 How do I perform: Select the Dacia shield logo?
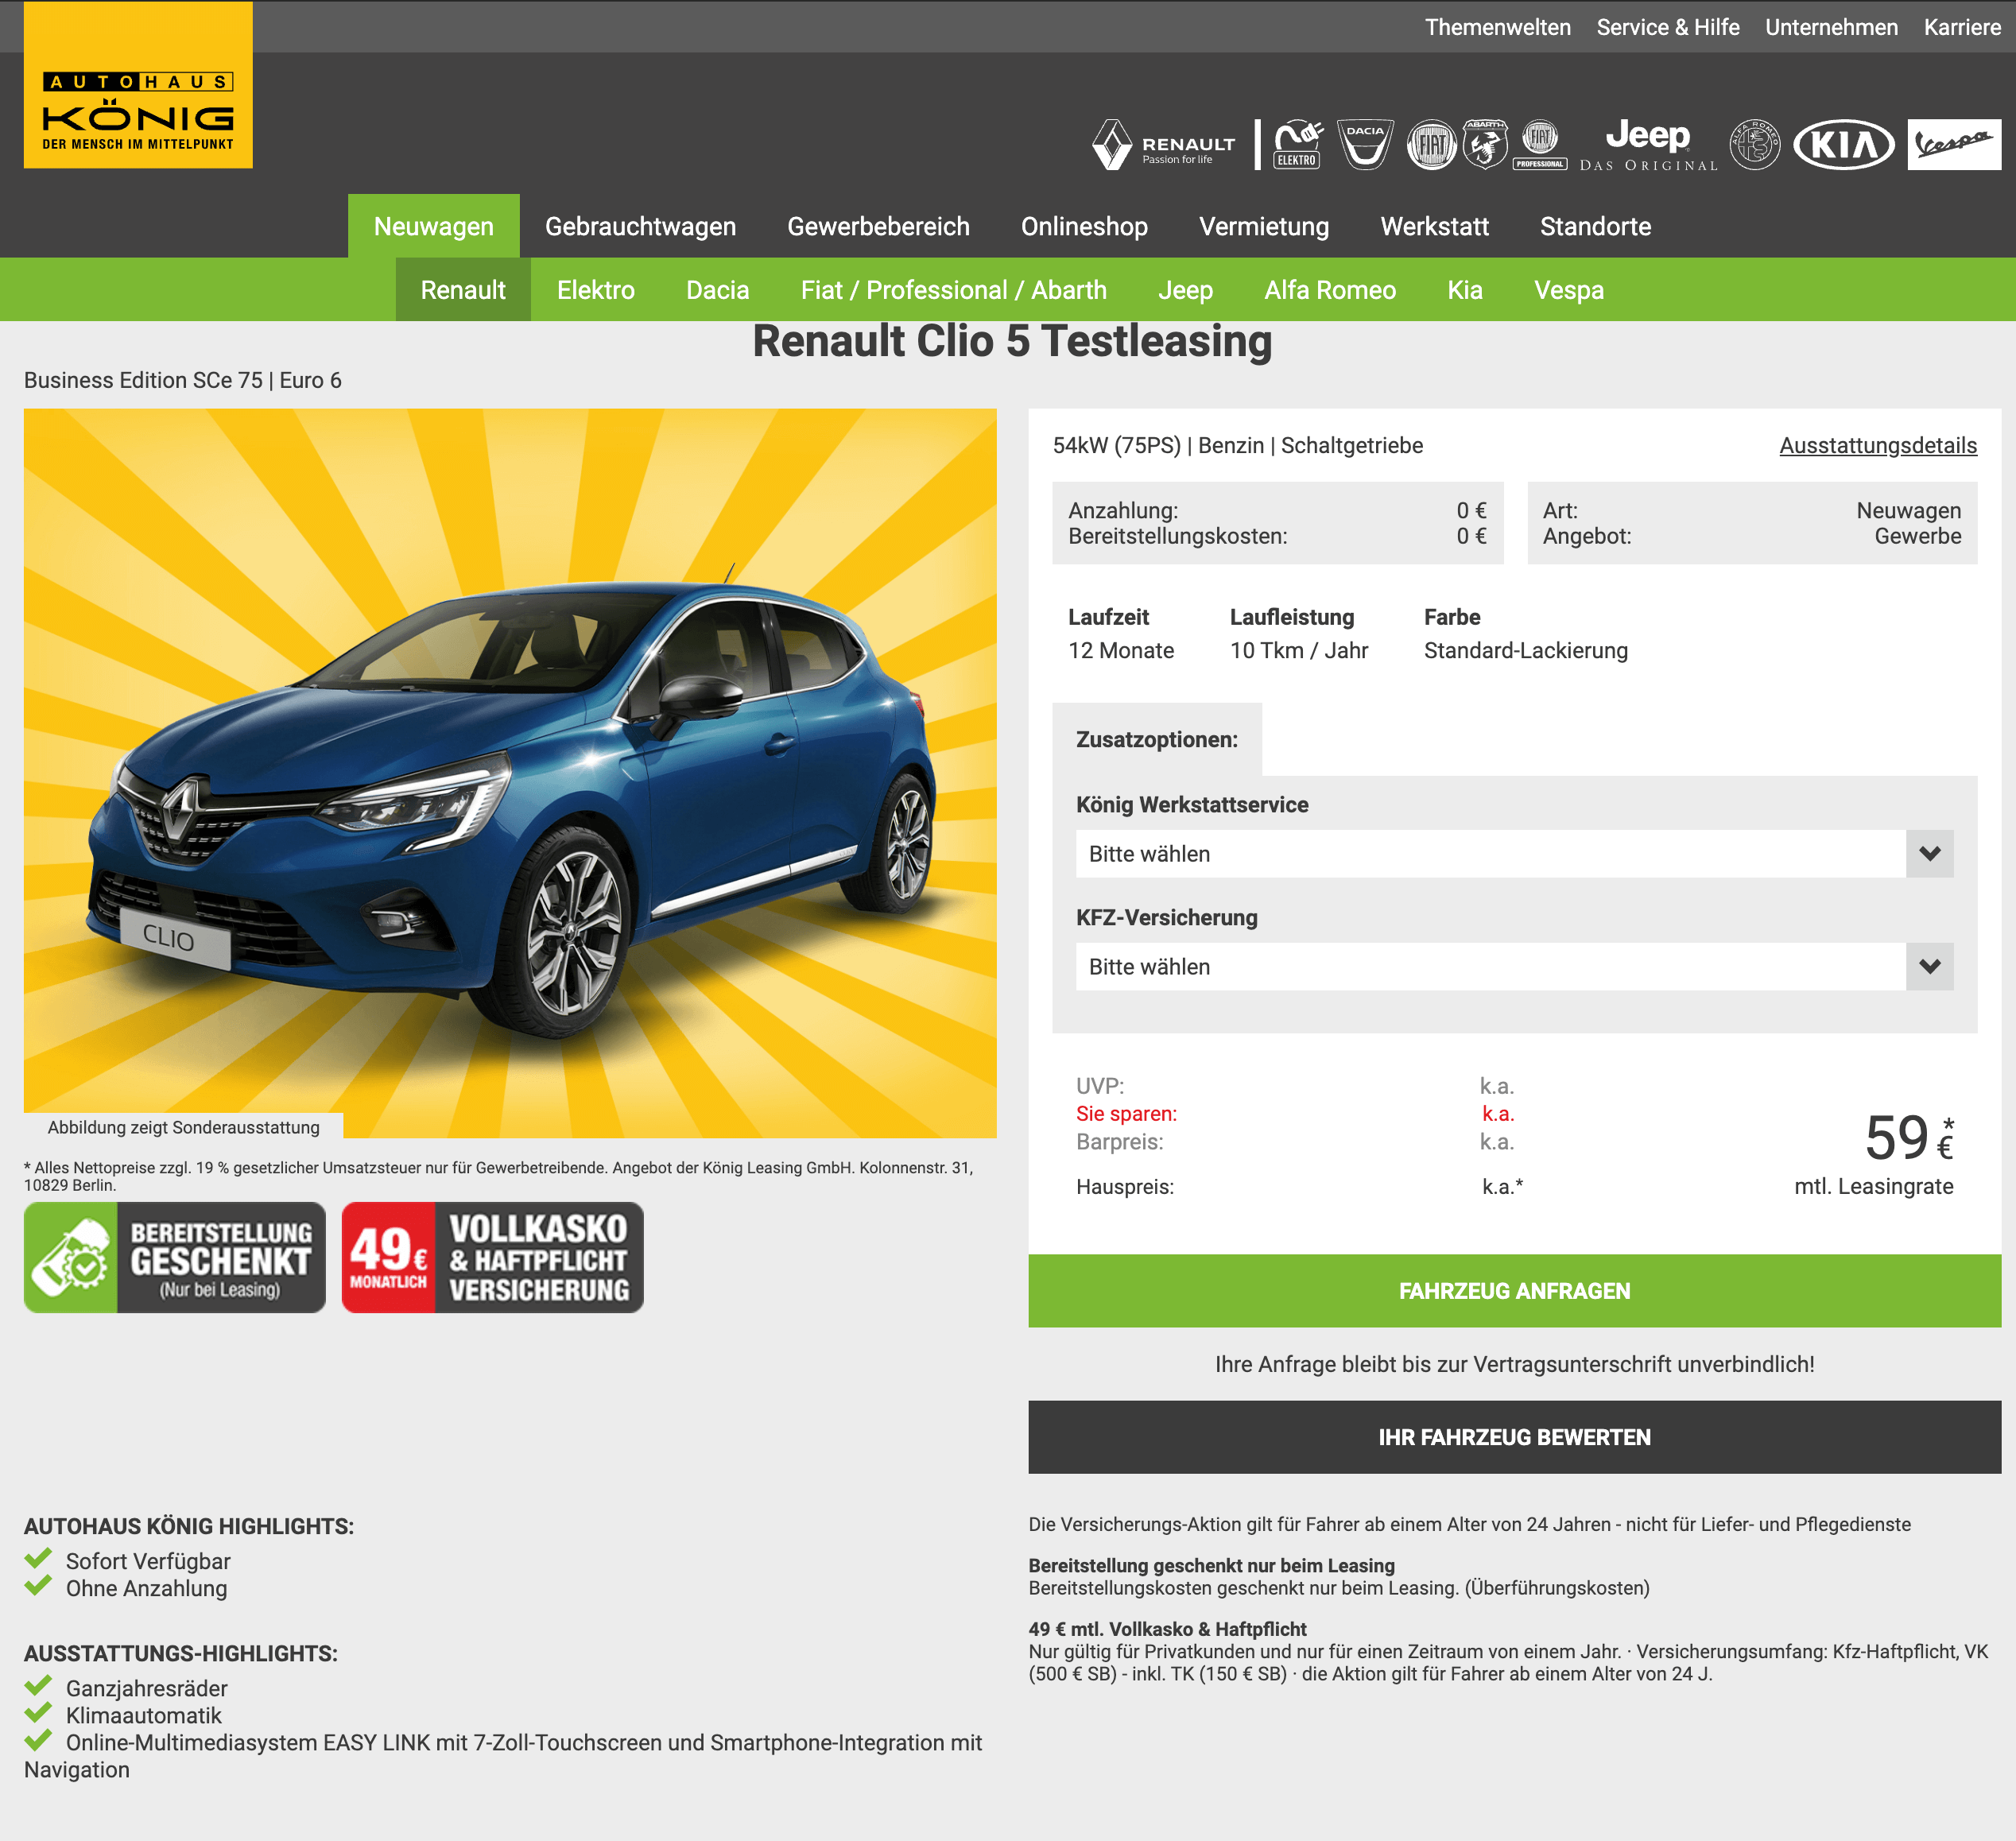point(1365,145)
